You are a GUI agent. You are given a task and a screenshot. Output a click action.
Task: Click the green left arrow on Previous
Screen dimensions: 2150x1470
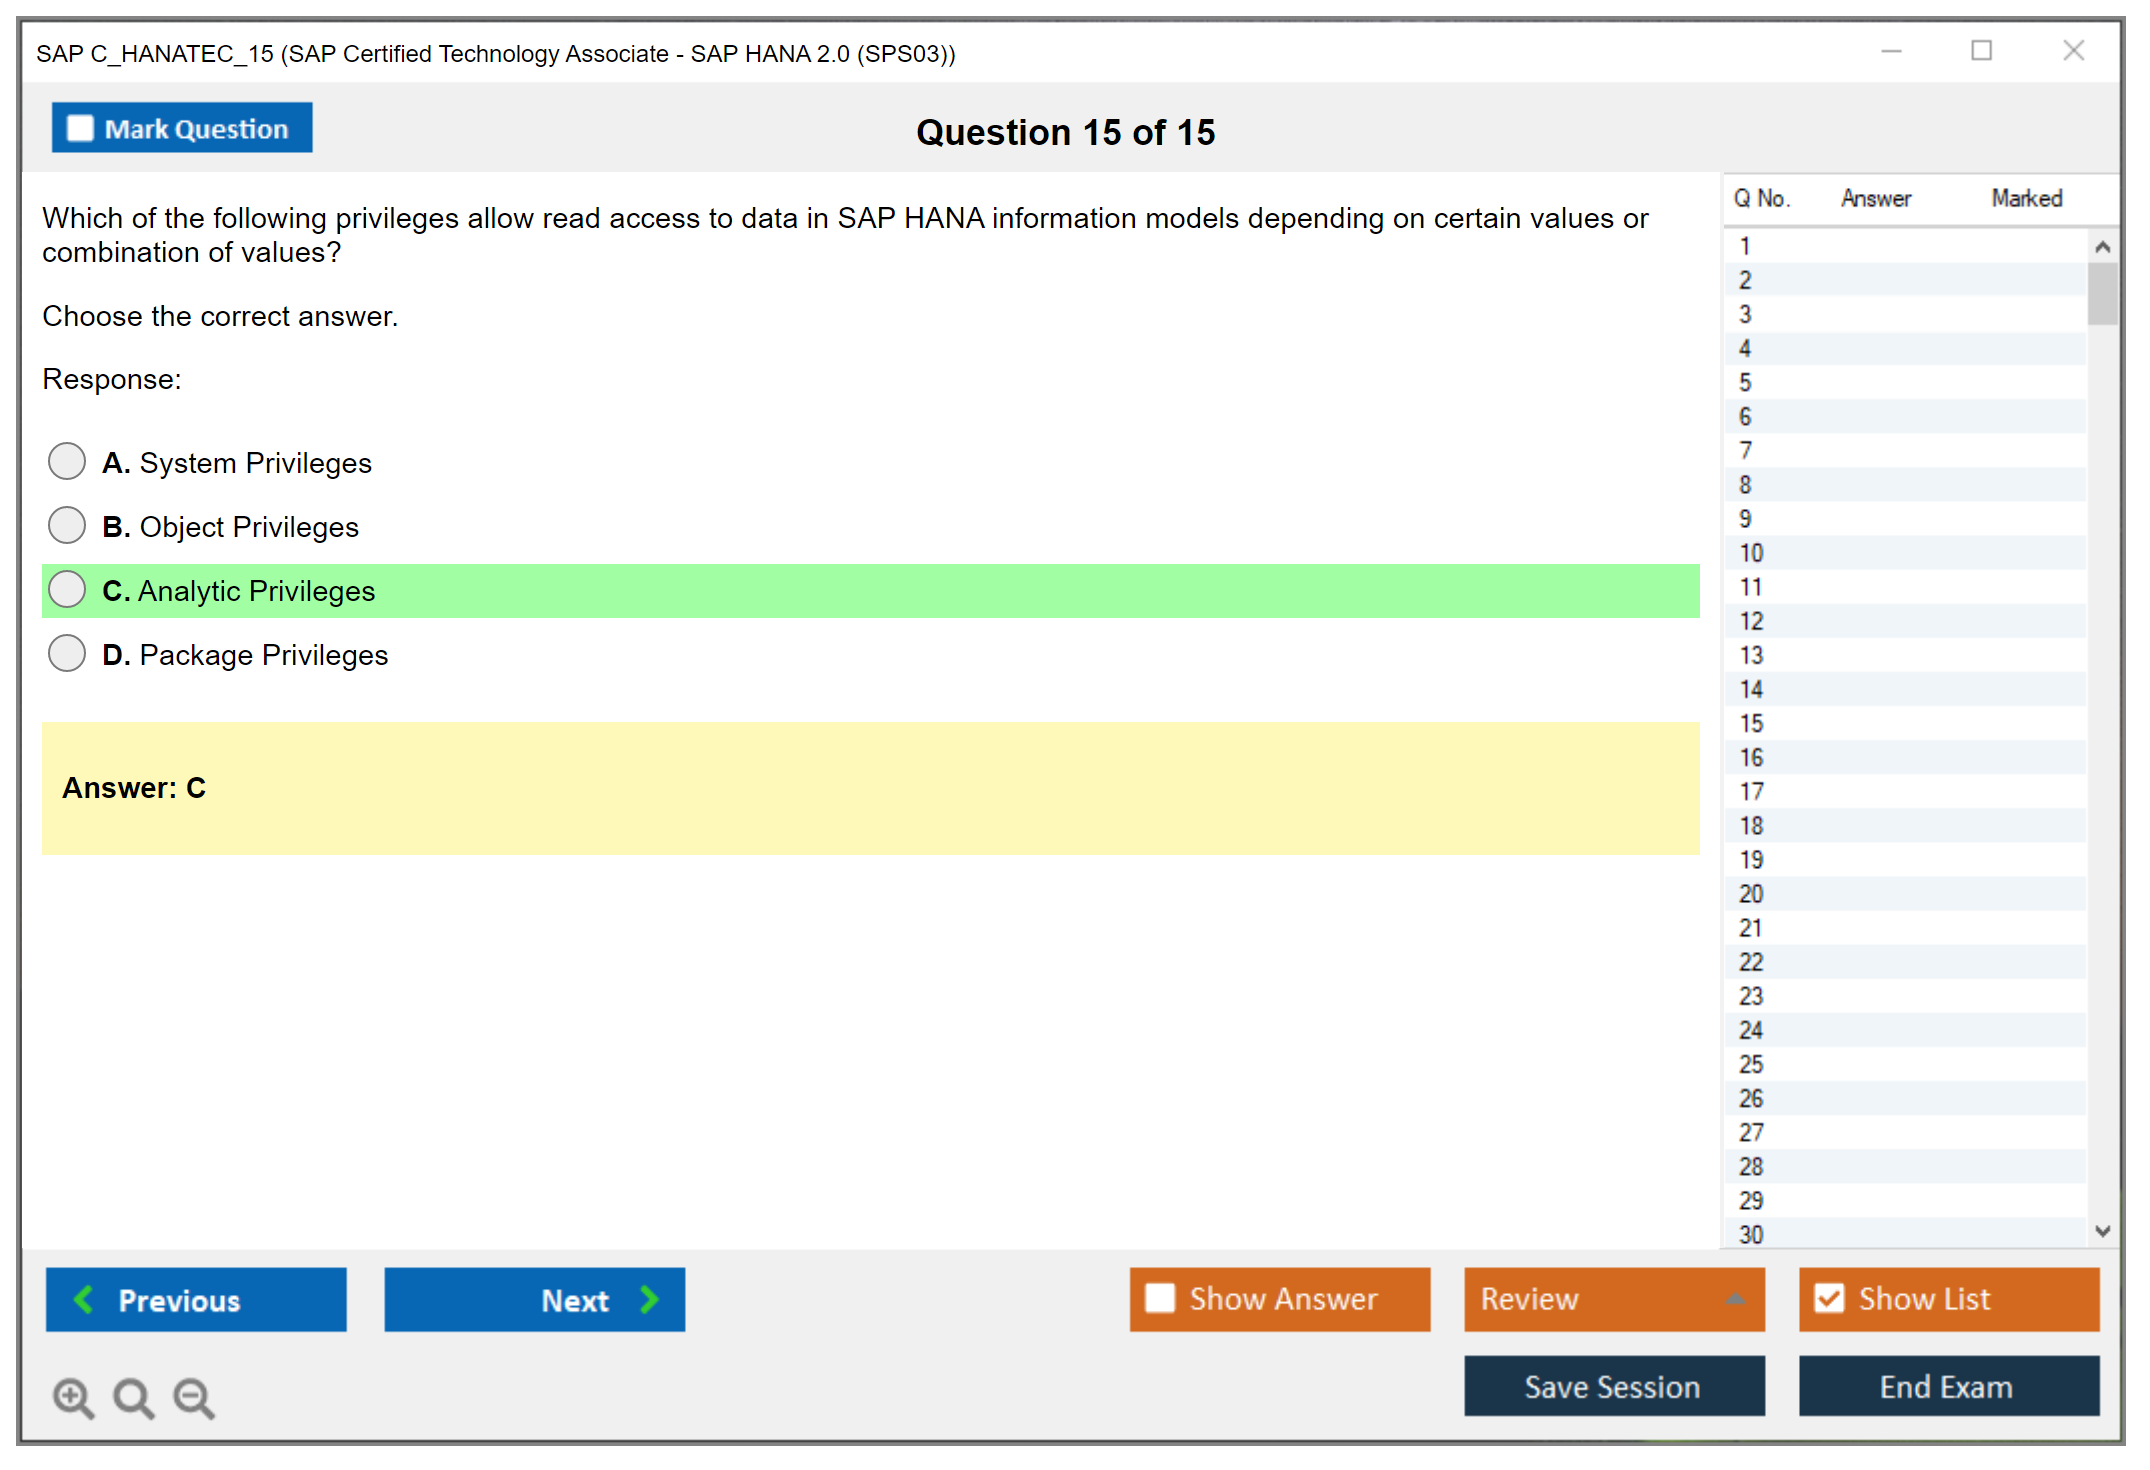(x=85, y=1299)
